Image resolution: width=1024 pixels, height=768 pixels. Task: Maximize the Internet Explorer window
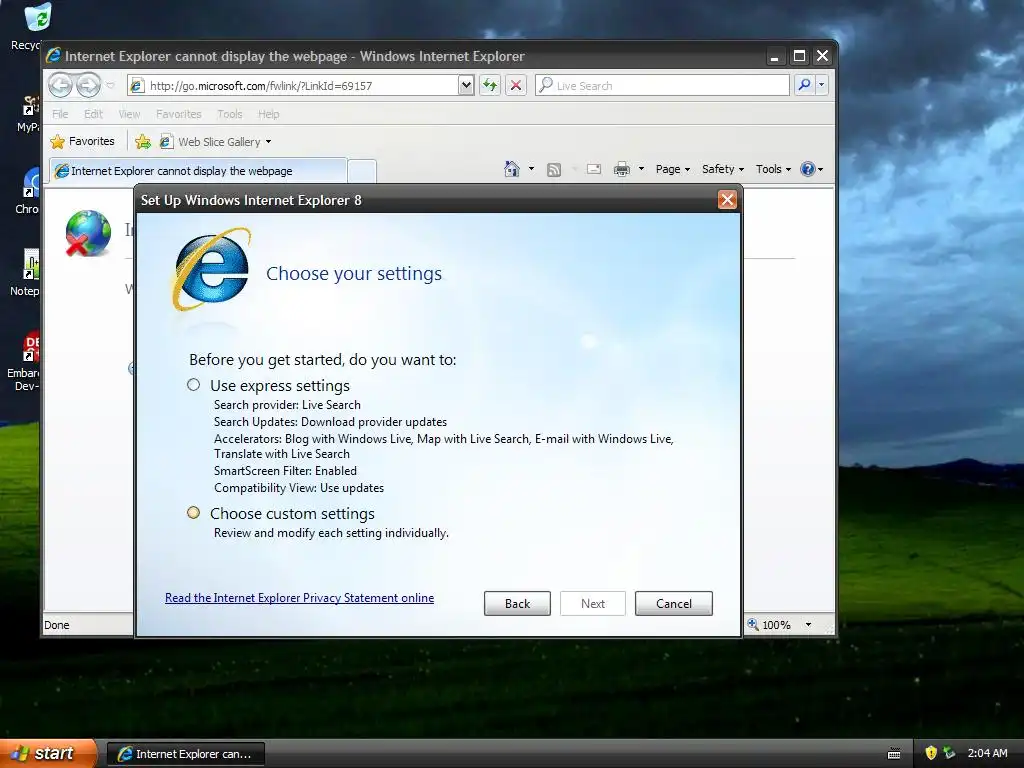pos(799,56)
